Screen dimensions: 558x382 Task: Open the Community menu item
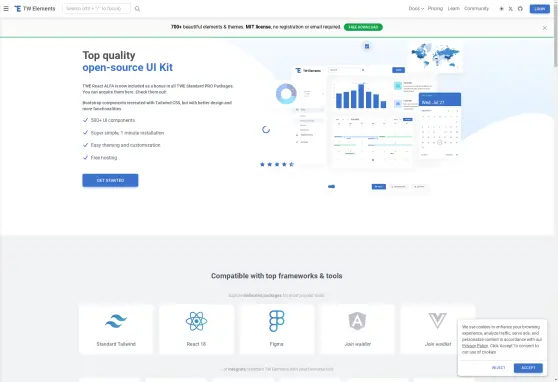click(x=477, y=9)
